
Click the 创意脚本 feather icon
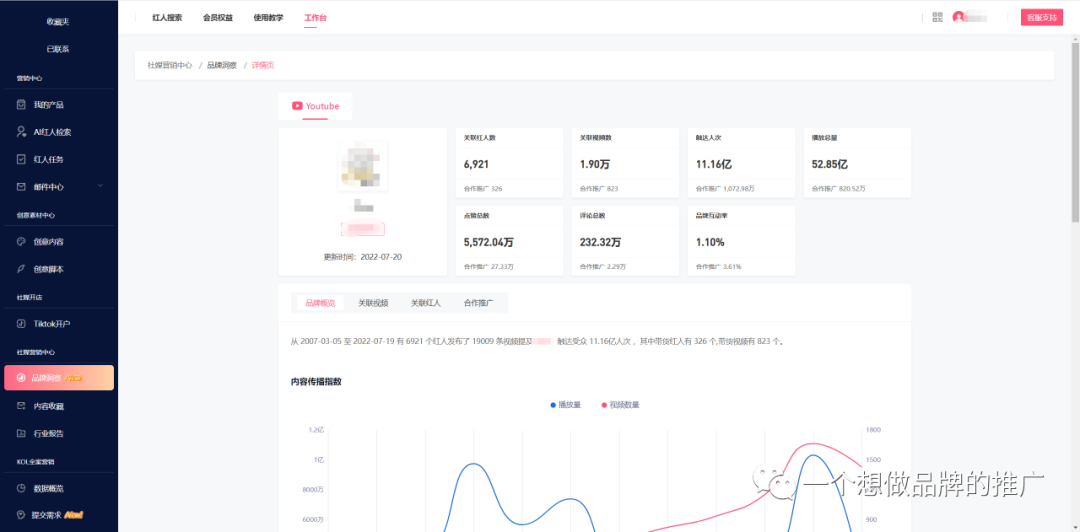pos(21,269)
